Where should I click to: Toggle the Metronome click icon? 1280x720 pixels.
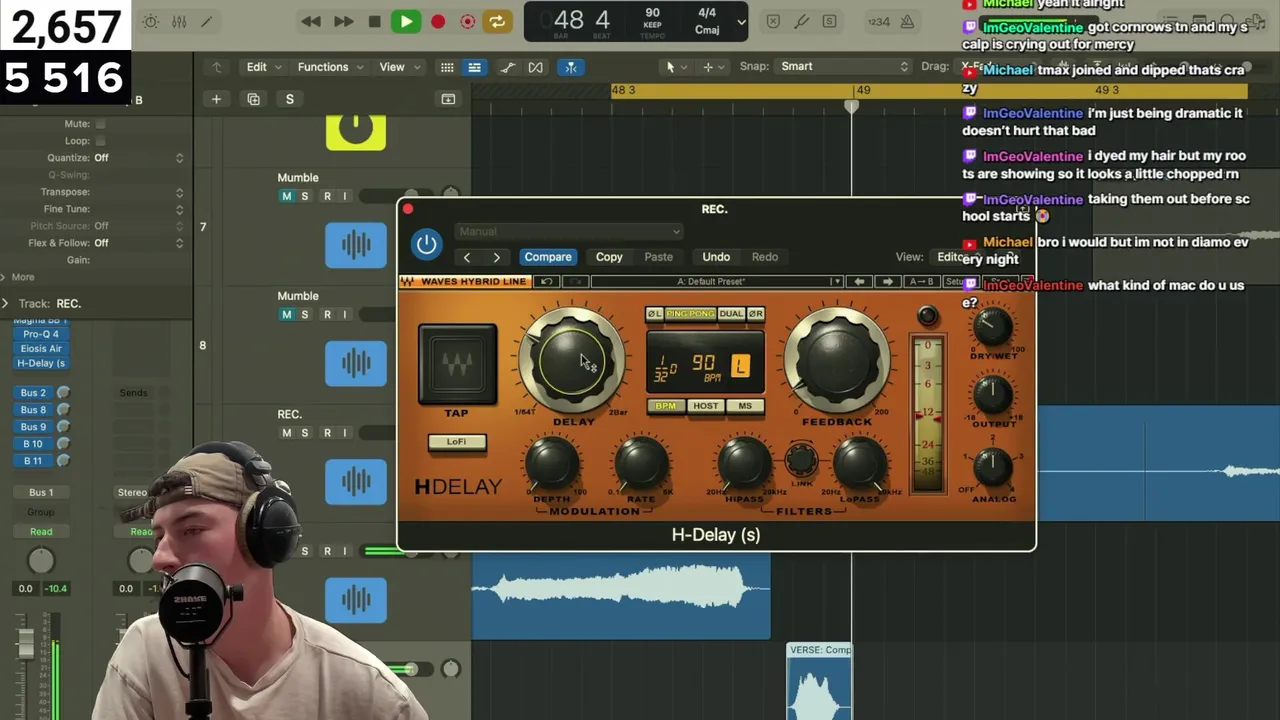pos(907,21)
